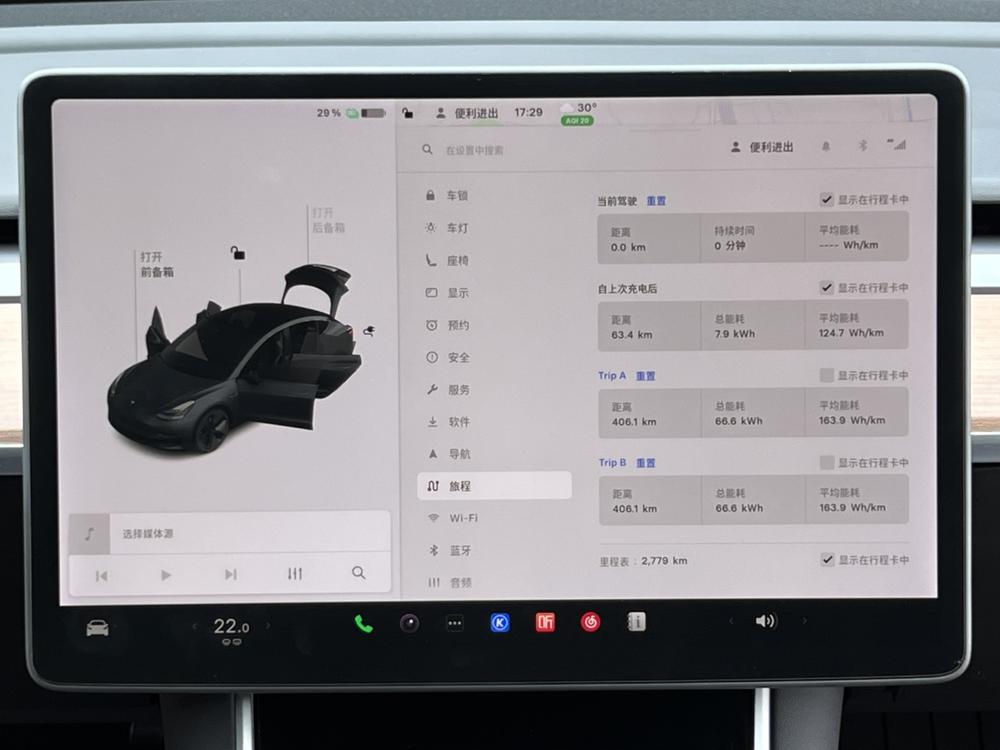The height and width of the screenshot is (750, 1000).
Task: Open the front trunk (打开前备箱)
Action: tap(157, 264)
